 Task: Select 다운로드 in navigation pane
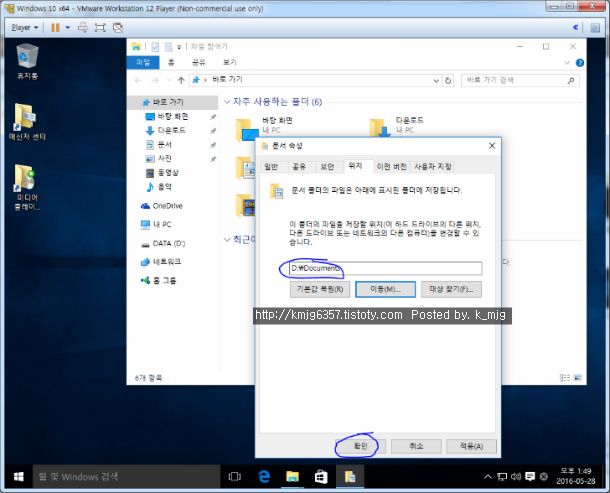pyautogui.click(x=171, y=130)
